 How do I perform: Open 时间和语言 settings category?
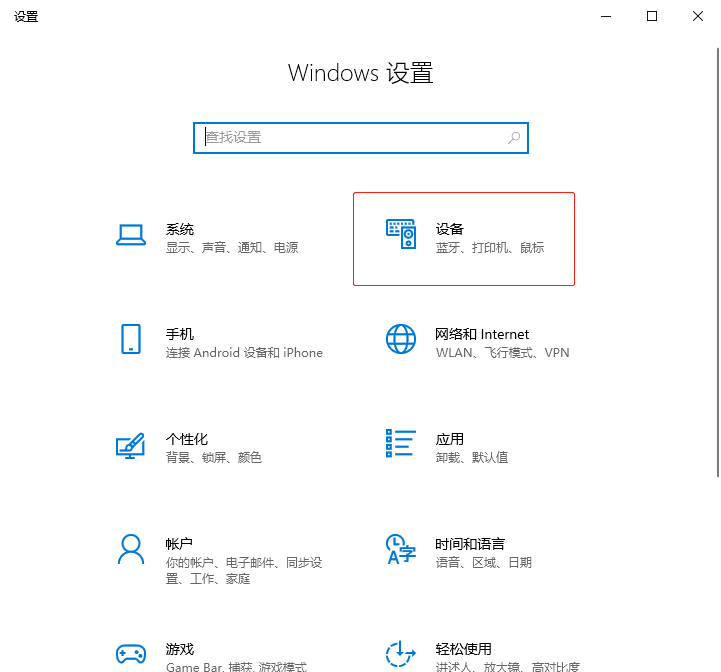[x=470, y=544]
